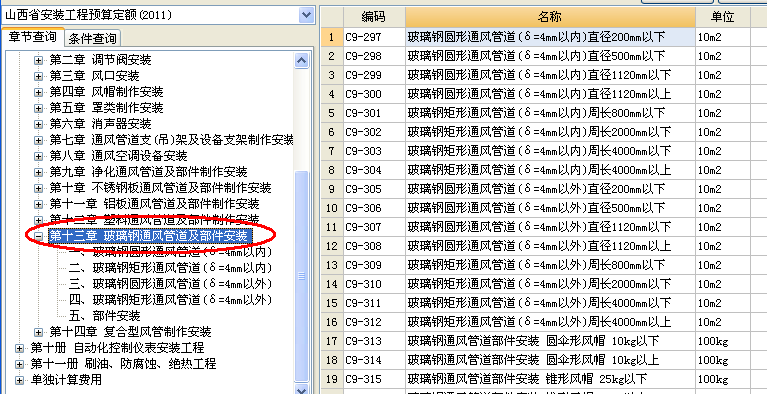Select 第六章 消声器安装 chapter
Viewport: 767px width, 394px height.
(x=100, y=124)
